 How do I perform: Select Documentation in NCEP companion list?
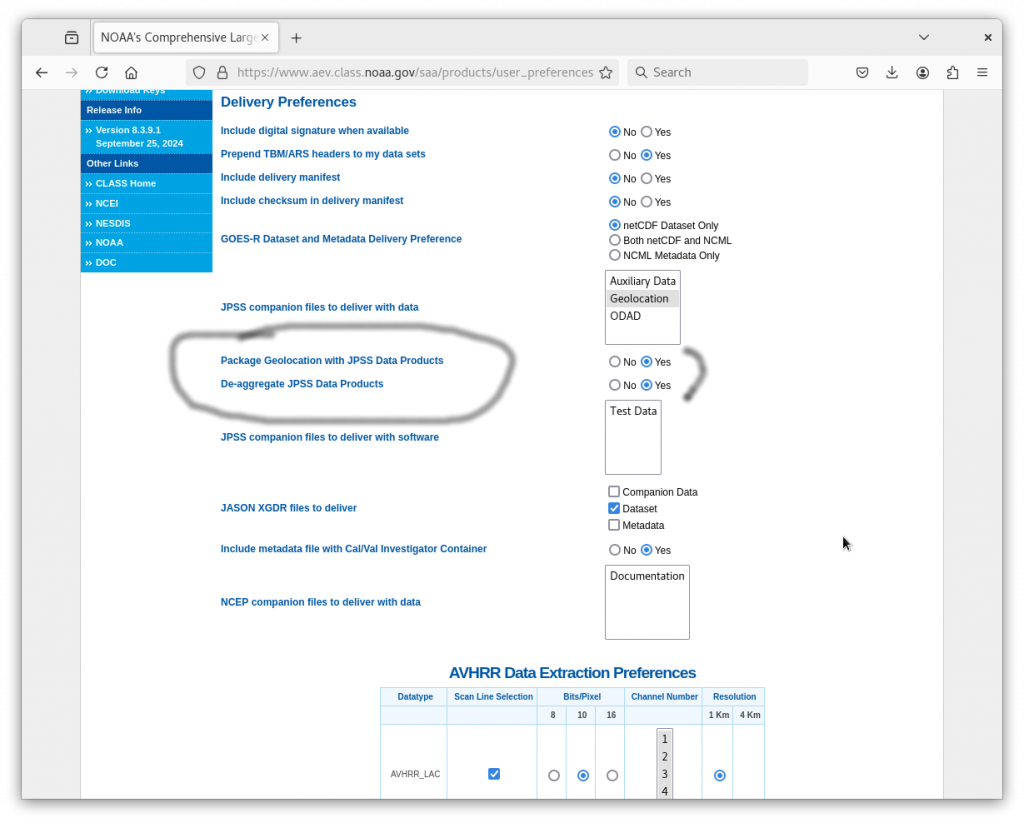[x=647, y=576]
